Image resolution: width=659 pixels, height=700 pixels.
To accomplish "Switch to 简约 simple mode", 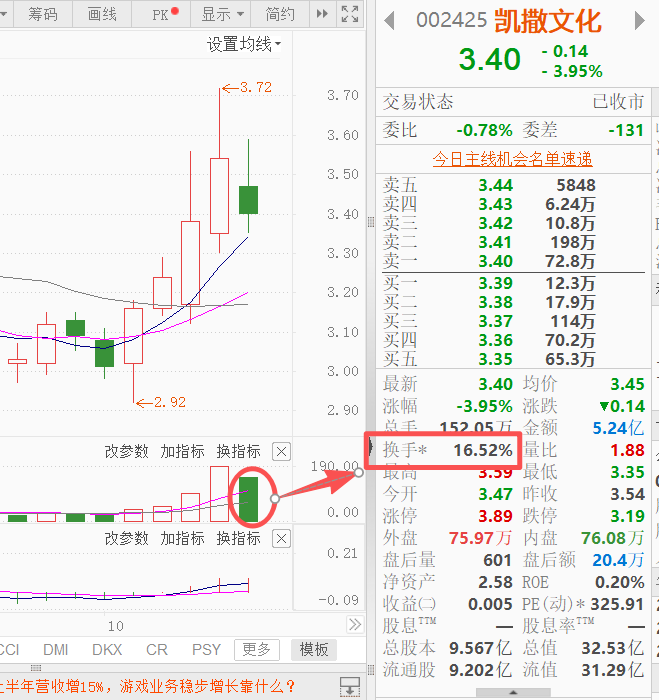I will click(280, 14).
